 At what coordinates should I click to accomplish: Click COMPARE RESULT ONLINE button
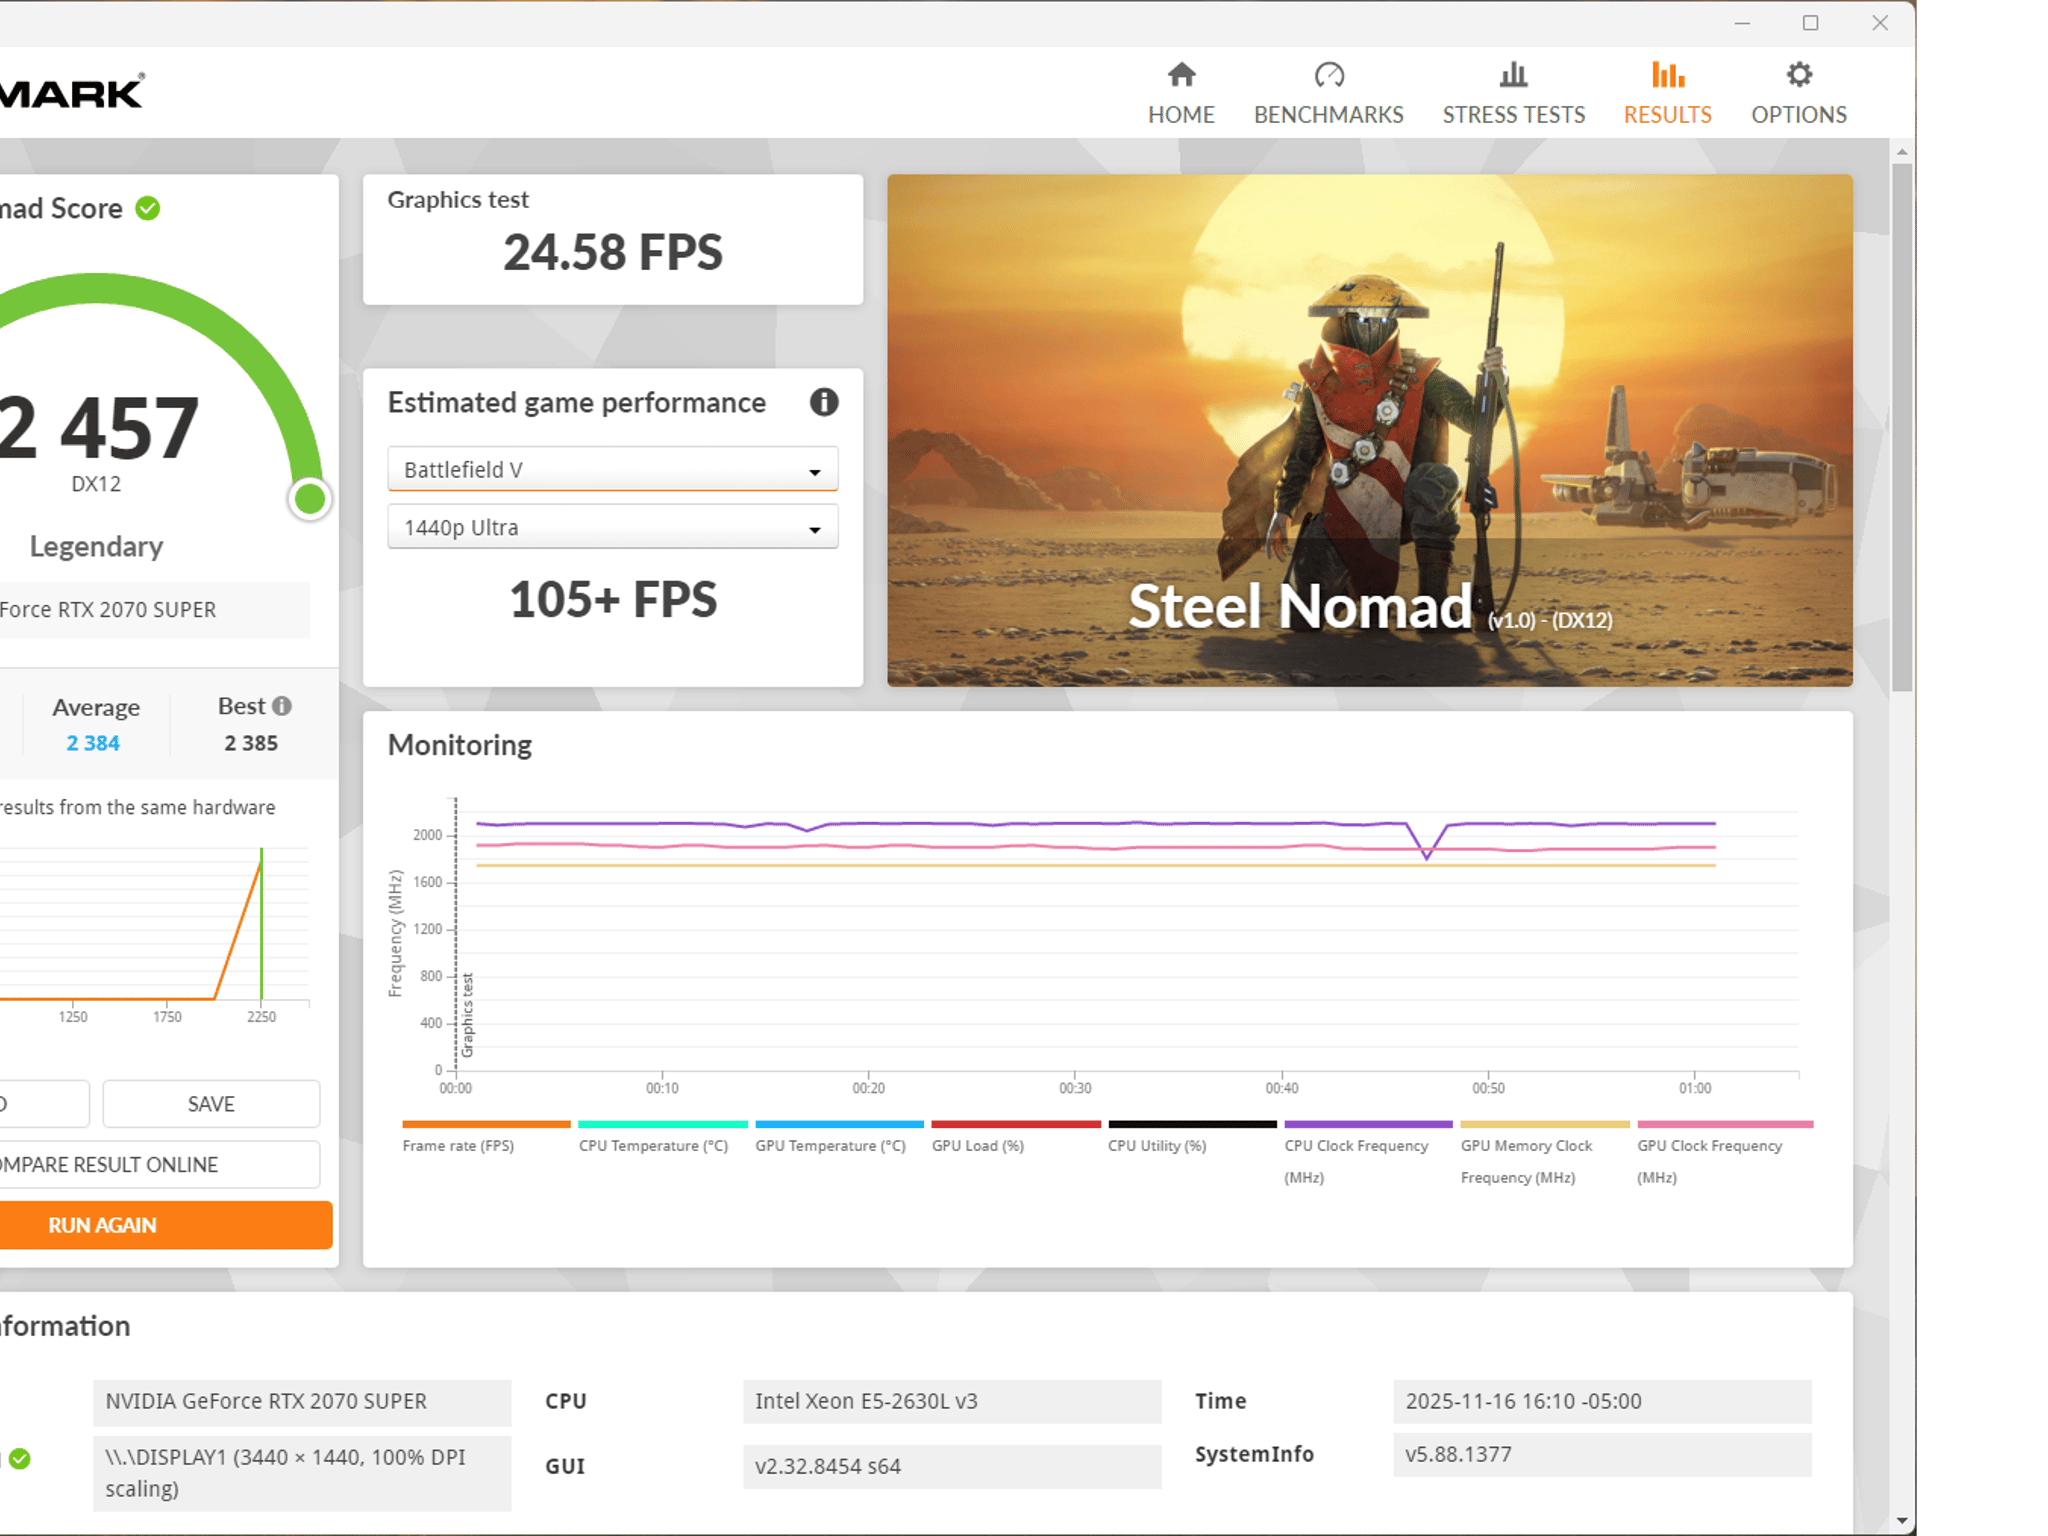[158, 1165]
